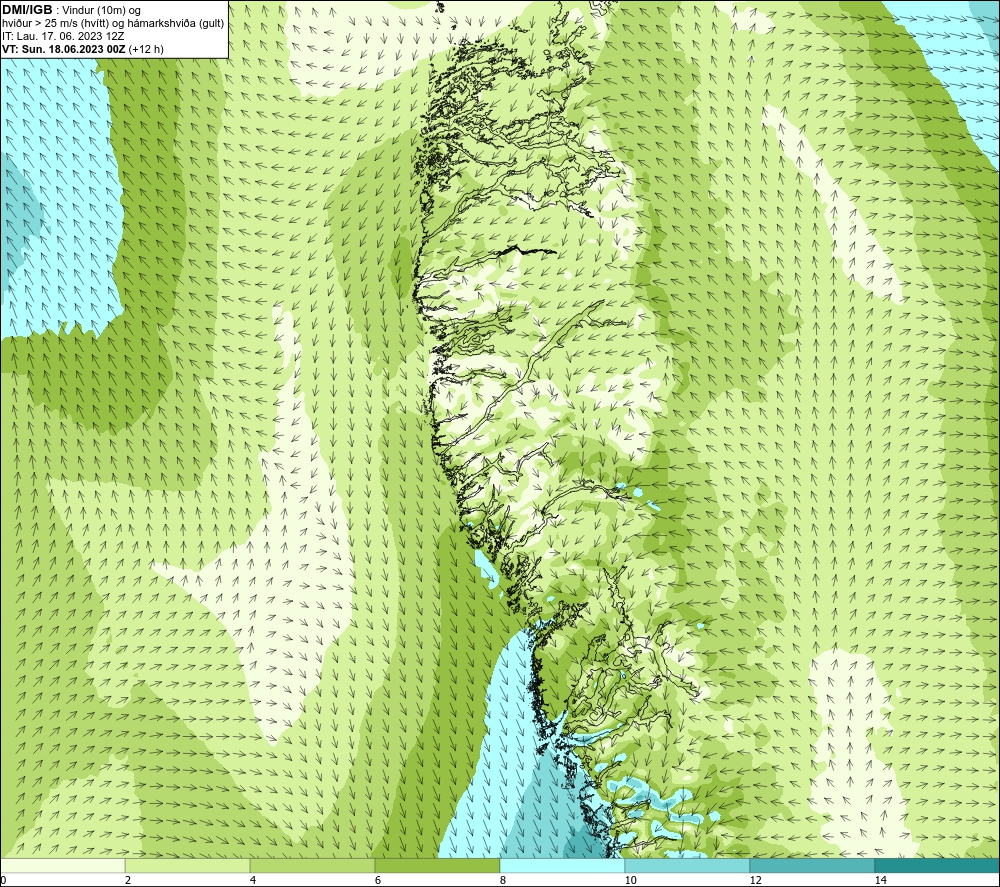
Task: Click the '8' label on the scale
Action: pyautogui.click(x=503, y=880)
